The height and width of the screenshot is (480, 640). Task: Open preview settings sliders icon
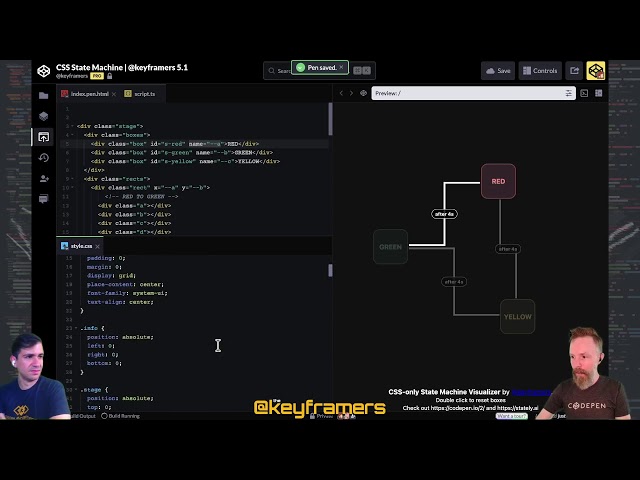[569, 93]
